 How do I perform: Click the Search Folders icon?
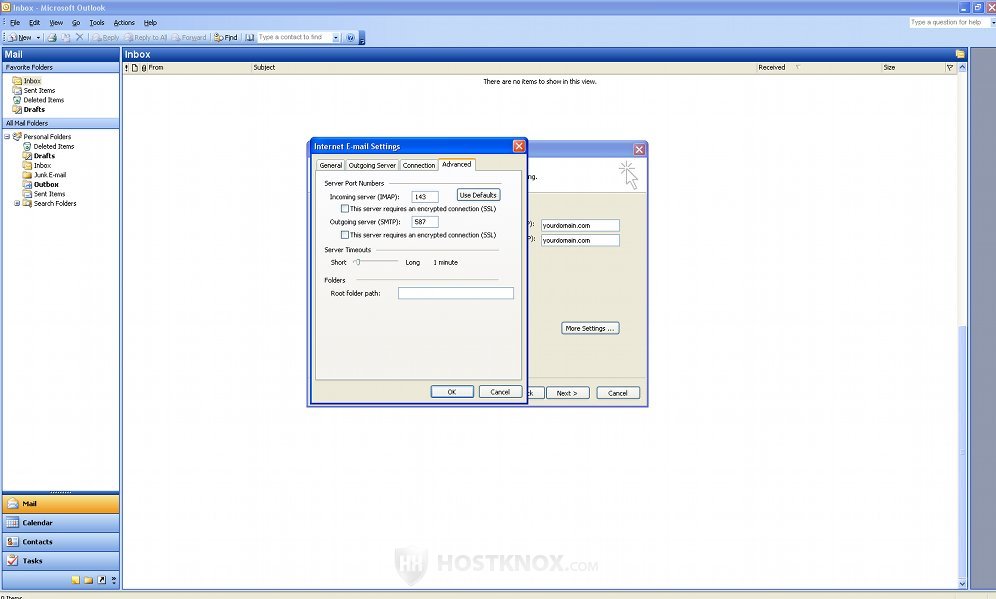point(27,203)
